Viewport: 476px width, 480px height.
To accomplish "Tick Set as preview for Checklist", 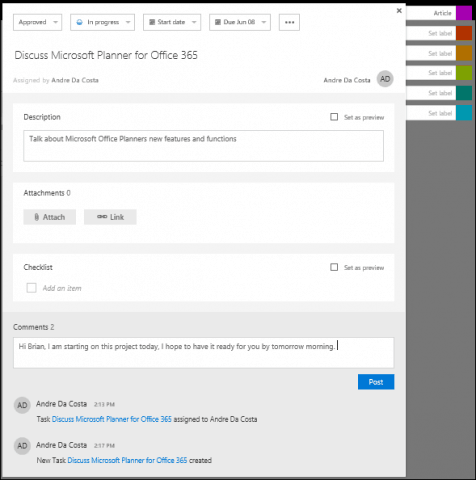I will (334, 267).
